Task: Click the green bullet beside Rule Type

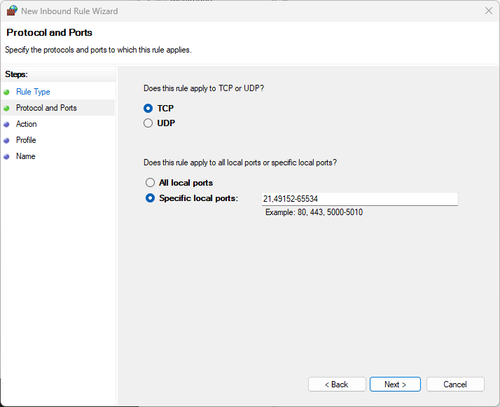Action: coord(6,92)
